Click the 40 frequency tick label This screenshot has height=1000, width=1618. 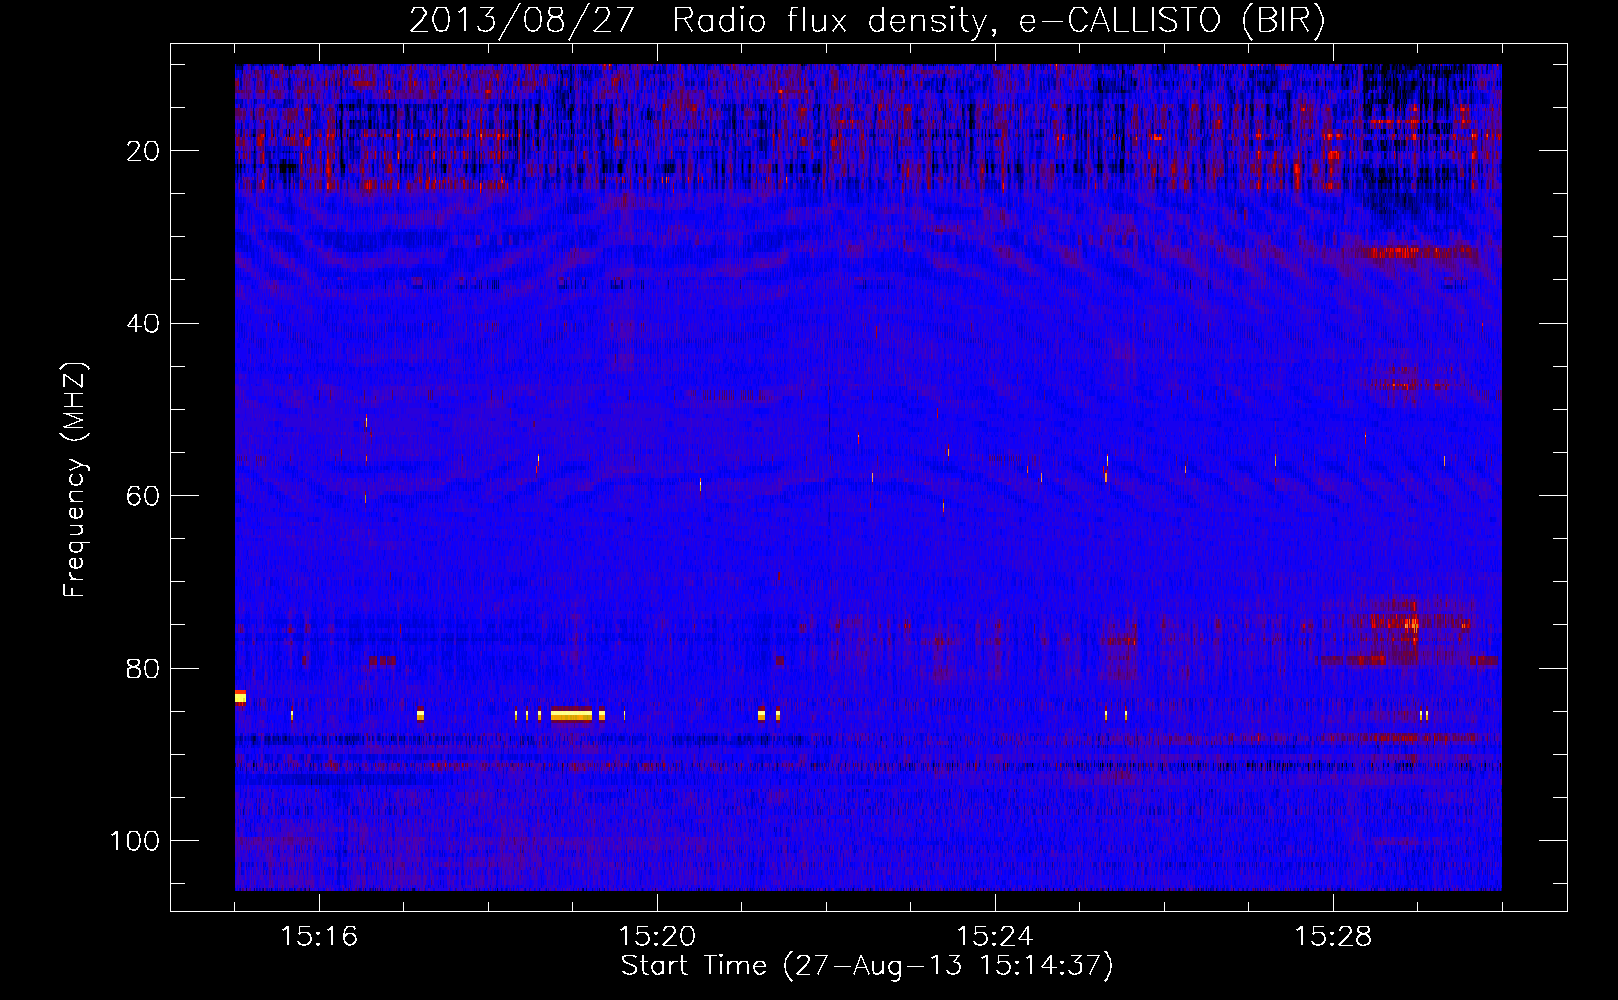[144, 324]
